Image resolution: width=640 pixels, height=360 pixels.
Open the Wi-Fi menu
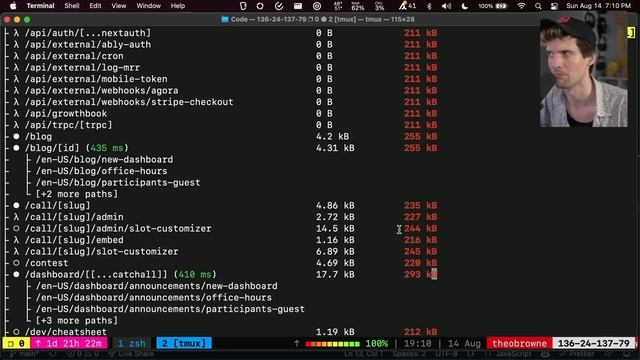(x=521, y=6)
